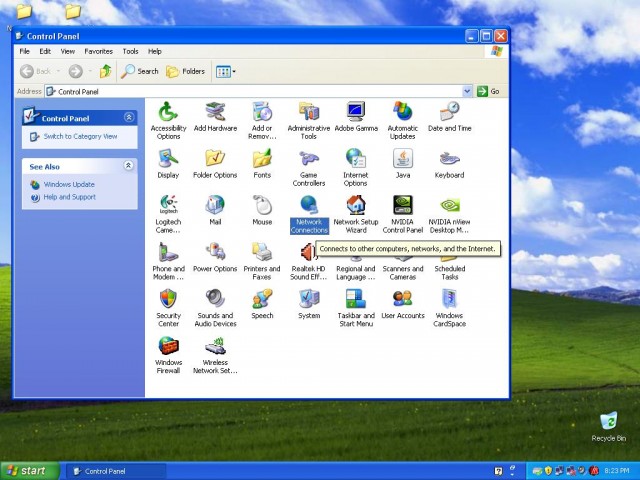Open the Windows Firewall icon
The image size is (640, 480).
[168, 346]
